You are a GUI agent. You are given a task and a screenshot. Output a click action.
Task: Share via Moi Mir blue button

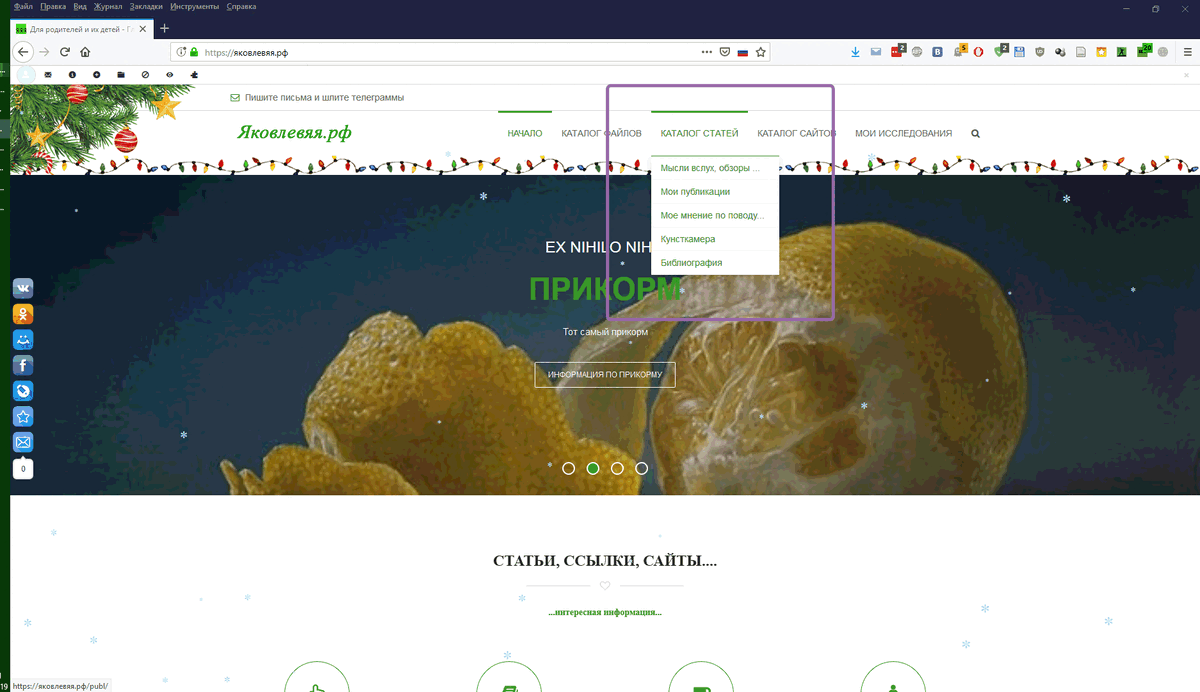pos(23,340)
